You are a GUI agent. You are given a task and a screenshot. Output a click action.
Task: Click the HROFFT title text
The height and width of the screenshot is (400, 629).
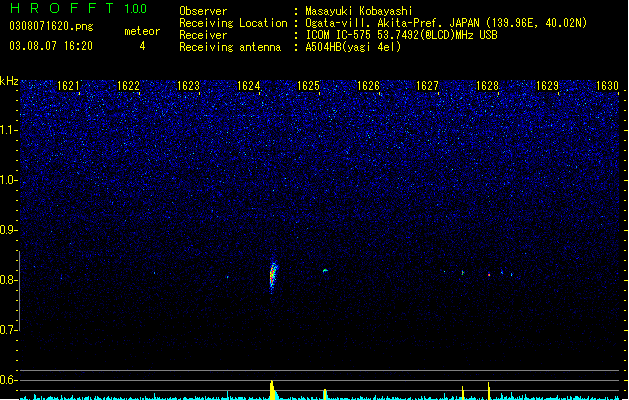click(62, 8)
